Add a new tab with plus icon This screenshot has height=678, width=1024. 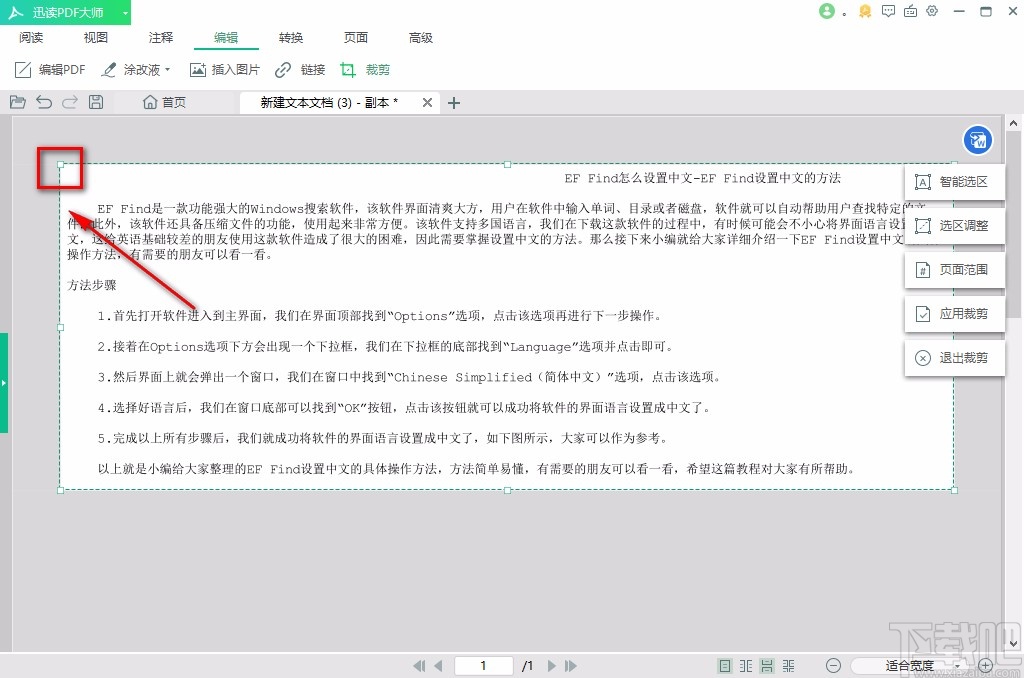tap(454, 103)
